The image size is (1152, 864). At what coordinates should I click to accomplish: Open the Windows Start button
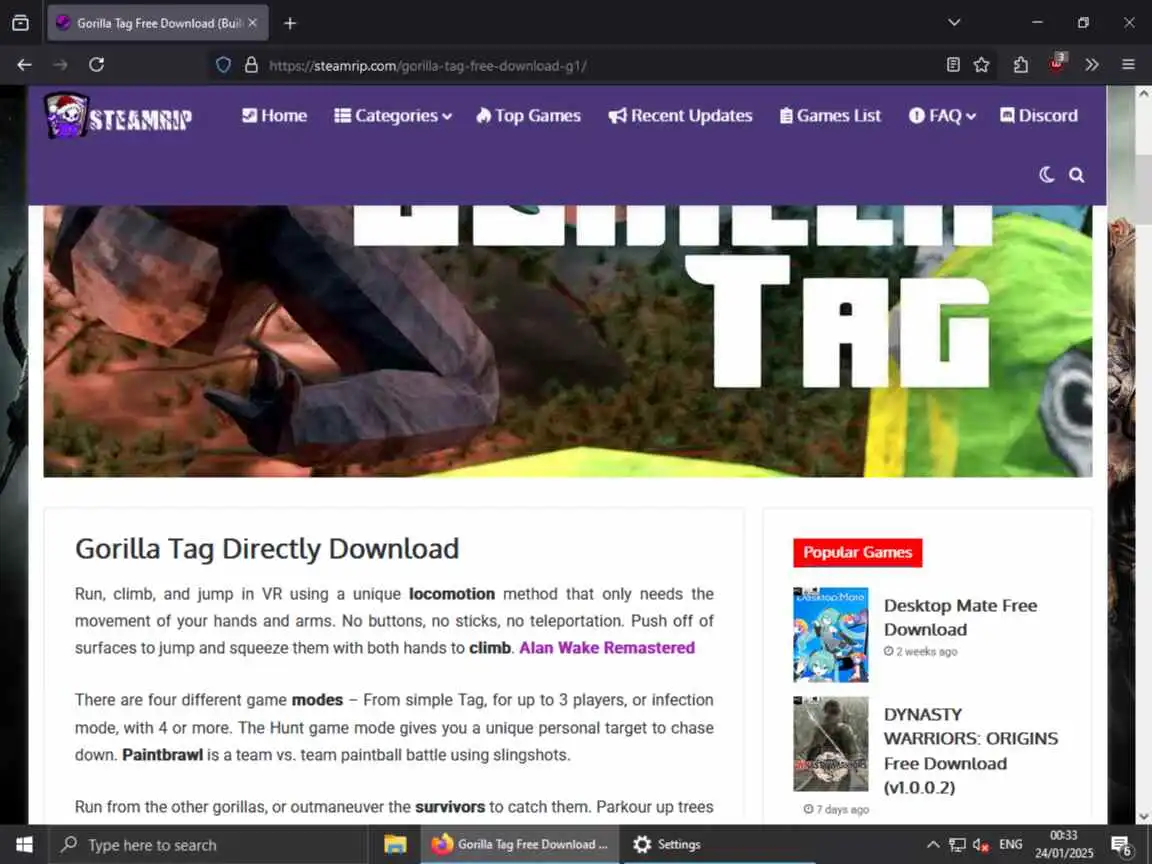pyautogui.click(x=24, y=845)
